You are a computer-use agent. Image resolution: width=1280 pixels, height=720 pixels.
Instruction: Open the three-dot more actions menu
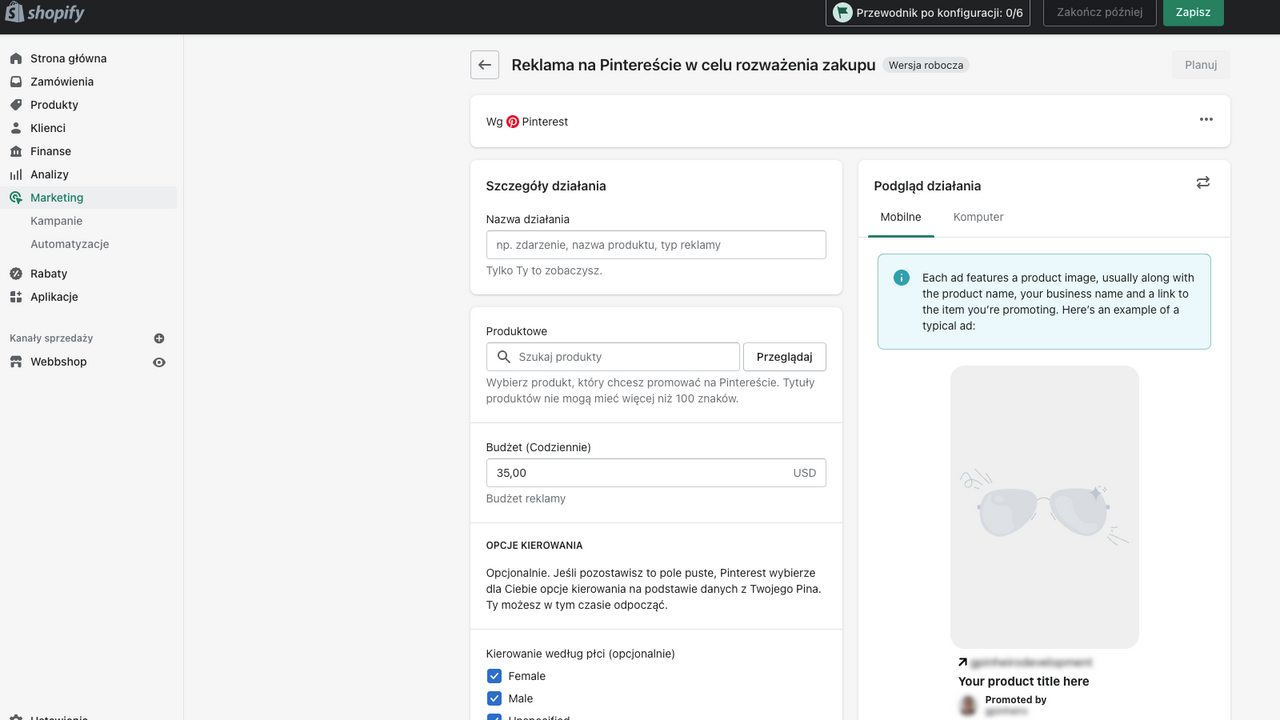[1206, 120]
